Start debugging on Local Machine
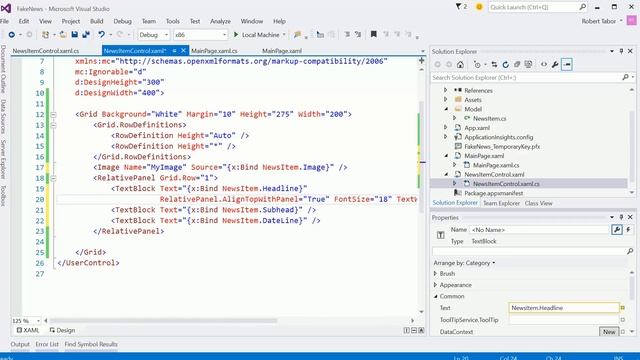 tap(259, 35)
